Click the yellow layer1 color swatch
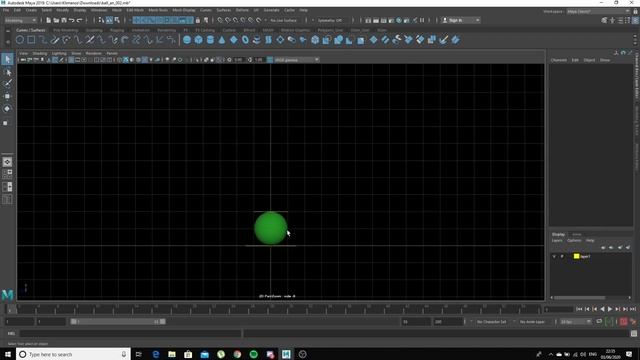The image size is (640, 360). 576,256
